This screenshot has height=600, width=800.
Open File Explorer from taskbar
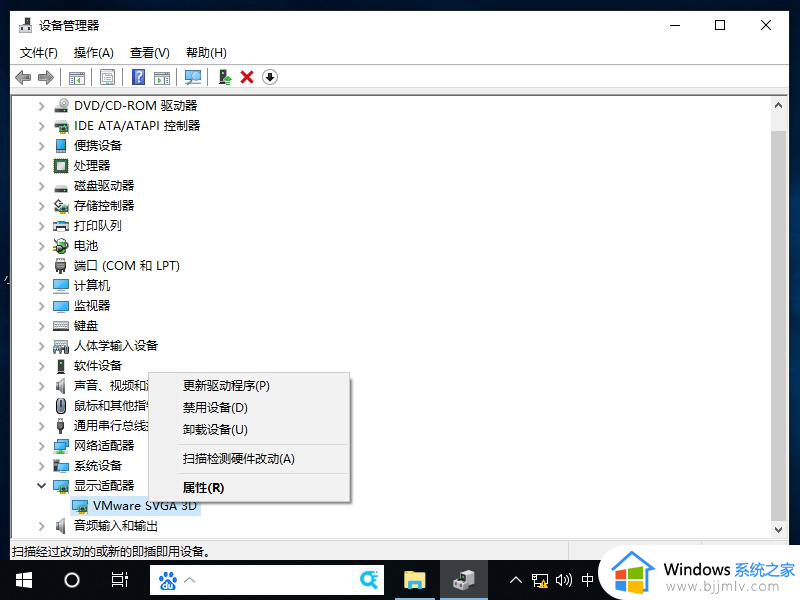click(415, 580)
